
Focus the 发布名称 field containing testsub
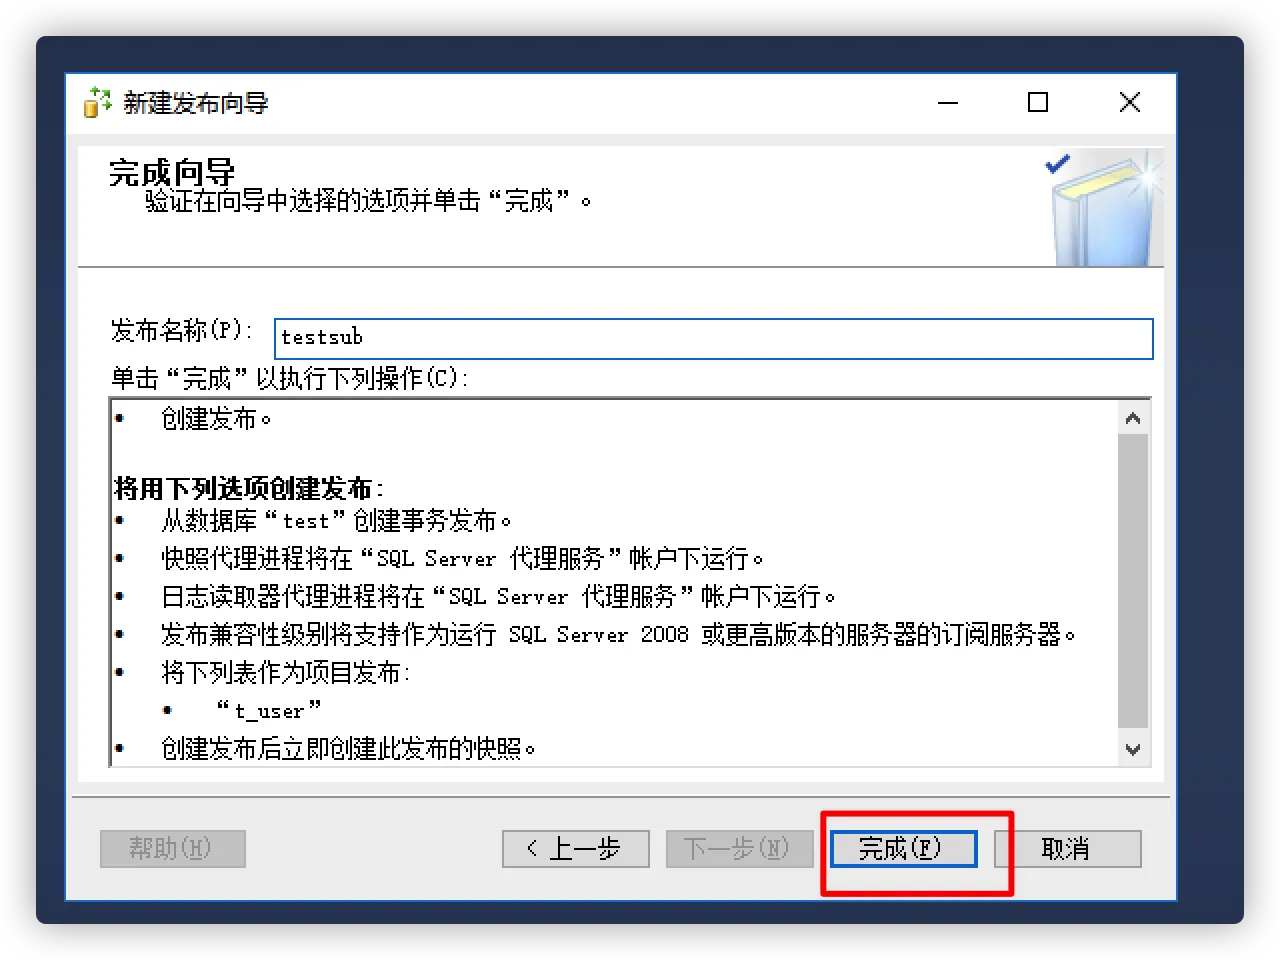[713, 338]
